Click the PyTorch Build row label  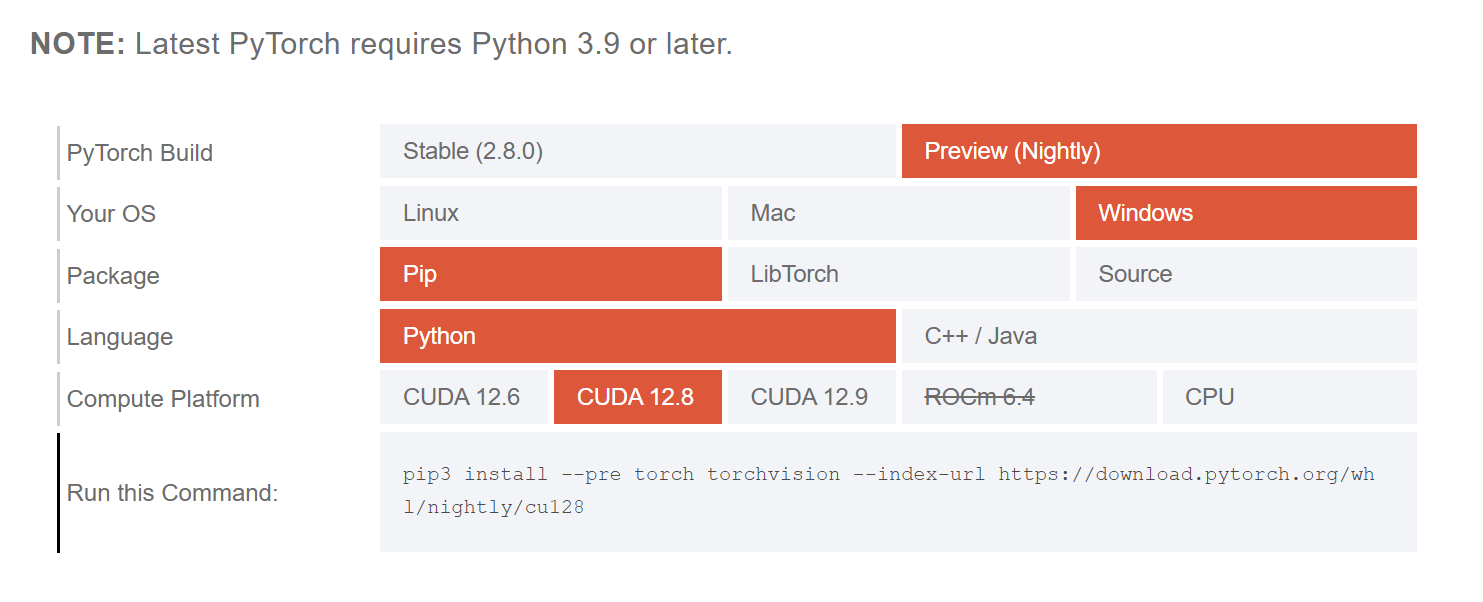139,153
